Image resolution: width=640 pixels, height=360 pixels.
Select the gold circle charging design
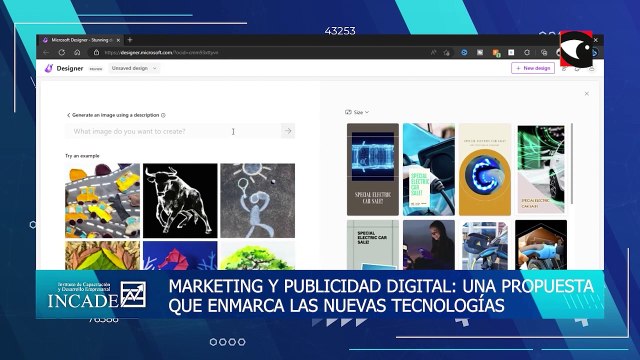(485, 169)
